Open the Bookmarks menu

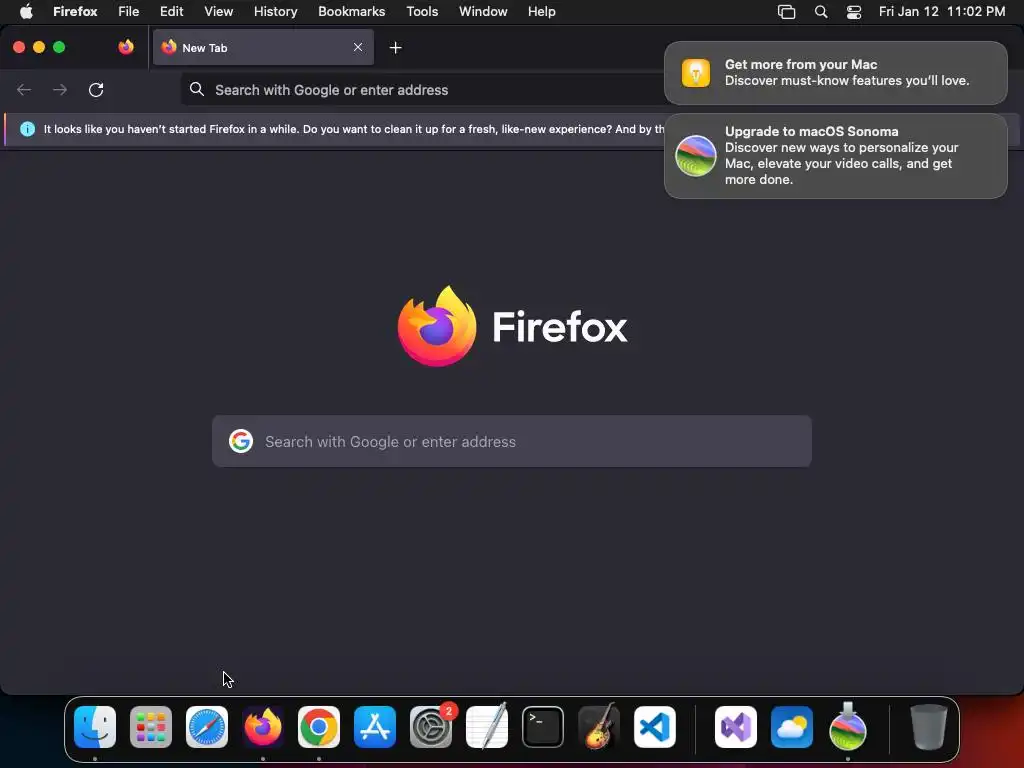(x=351, y=12)
